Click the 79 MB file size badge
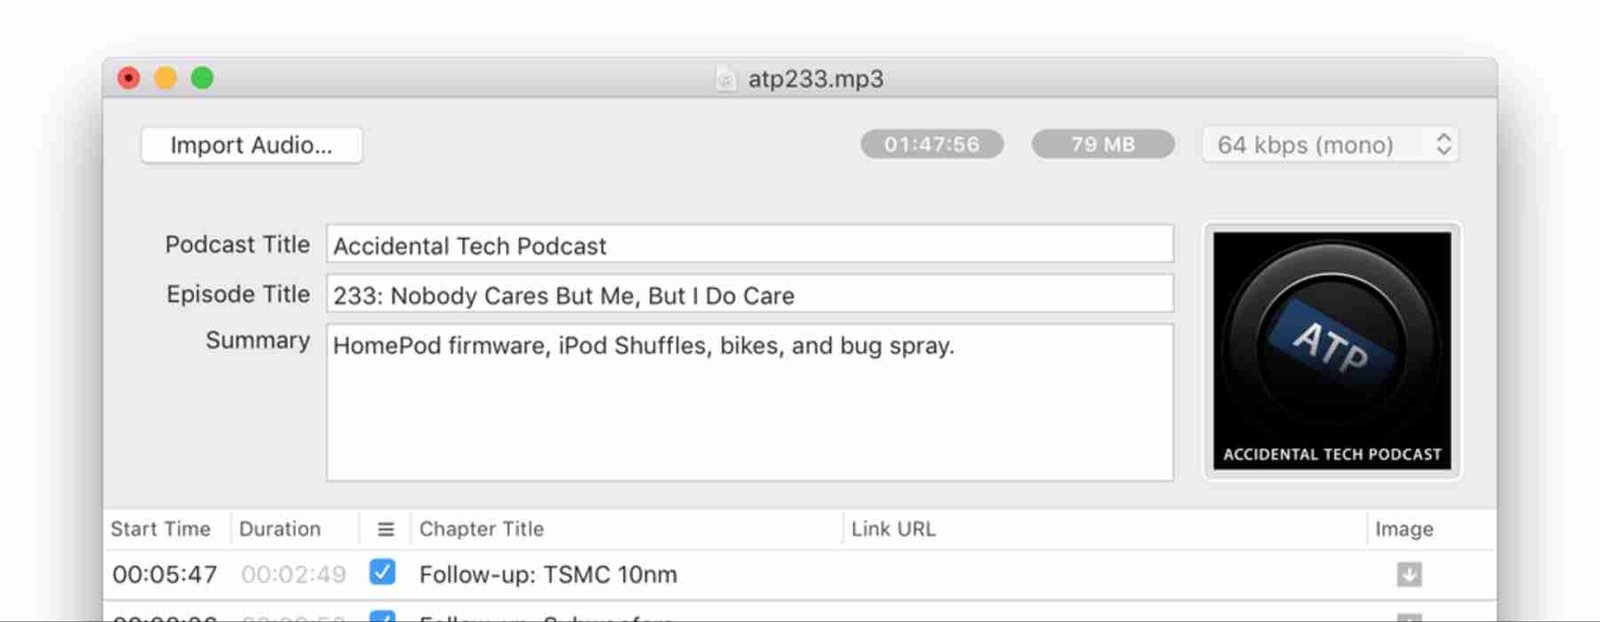This screenshot has height=622, width=1600. [1102, 144]
